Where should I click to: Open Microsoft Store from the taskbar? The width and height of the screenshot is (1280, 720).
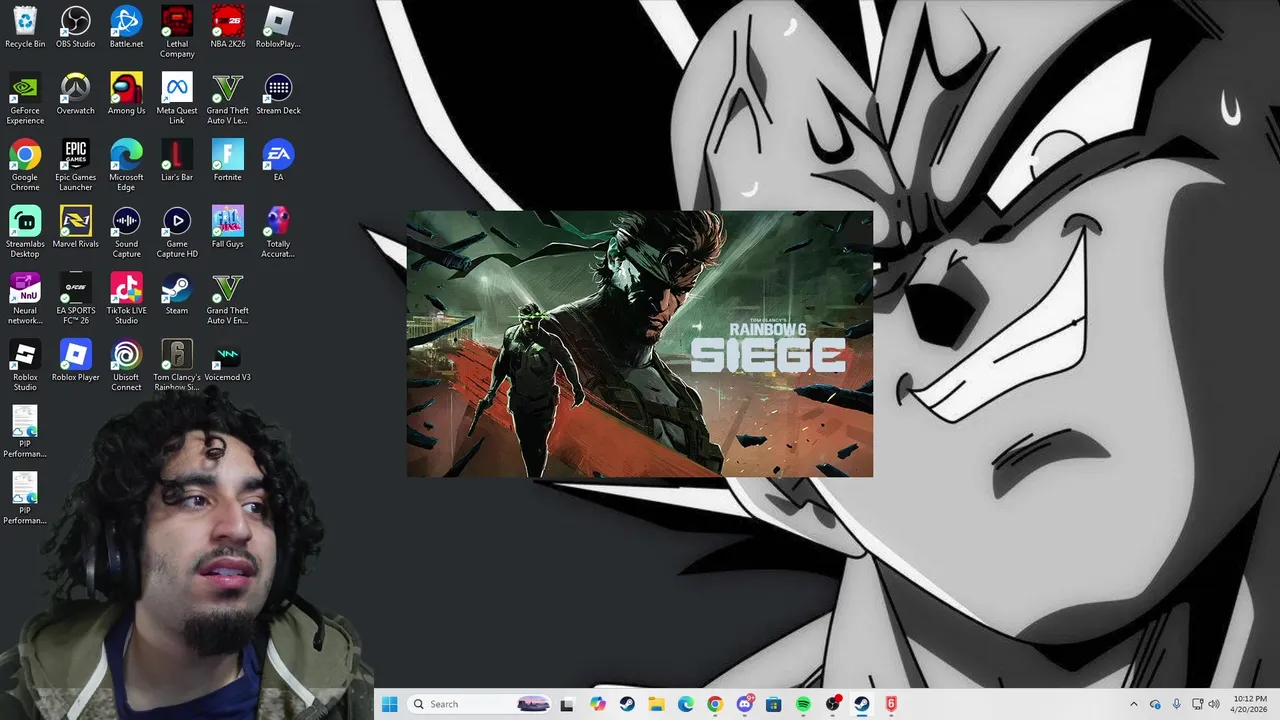click(774, 704)
